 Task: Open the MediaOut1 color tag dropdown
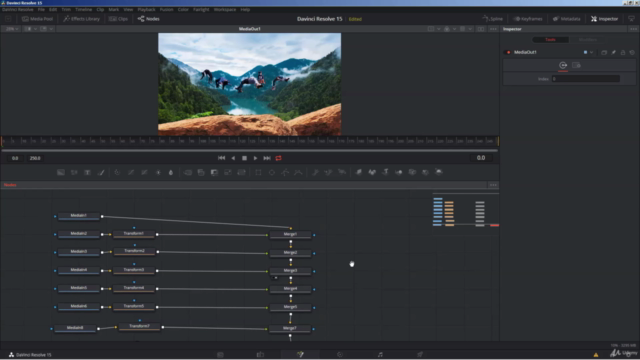(x=588, y=52)
